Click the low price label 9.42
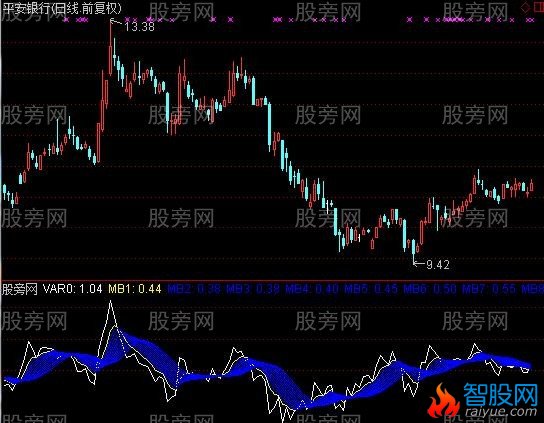 (x=438, y=265)
